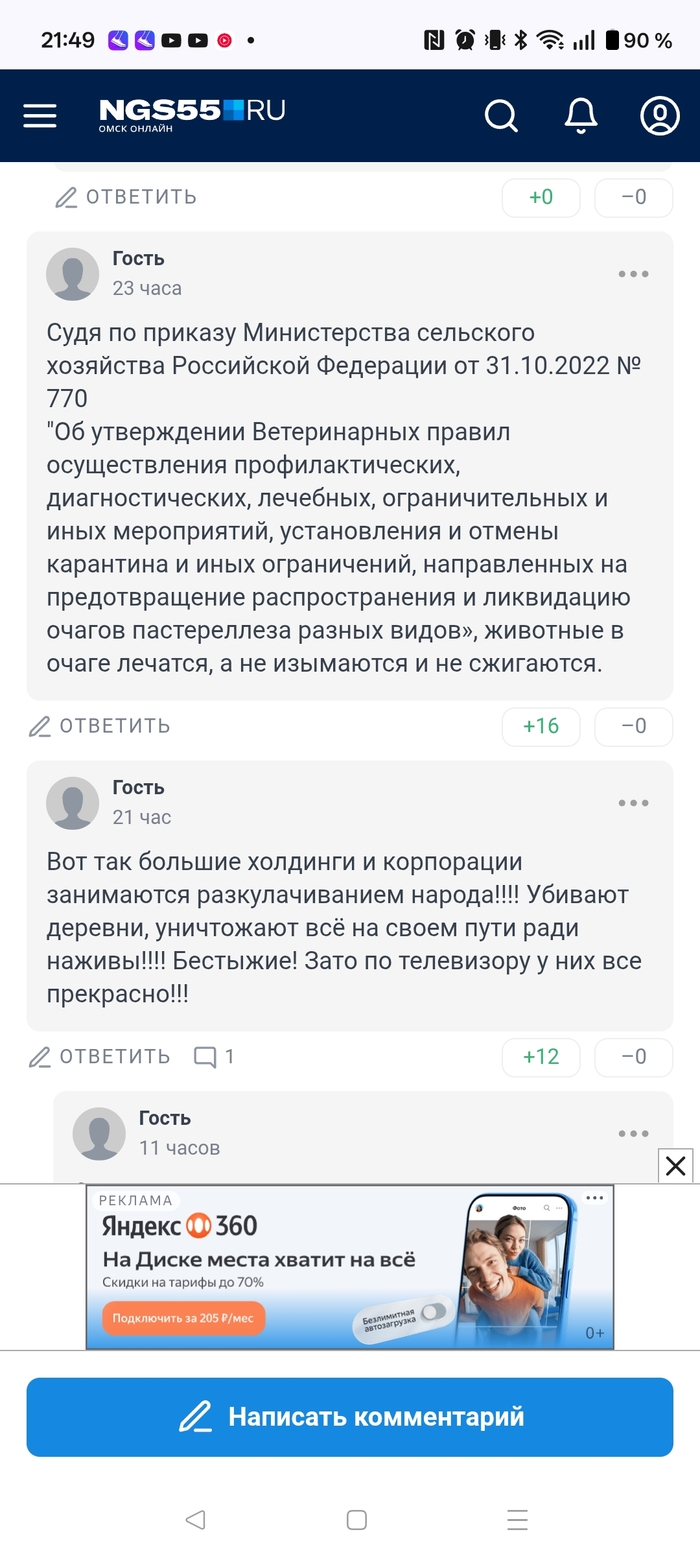The image size is (700, 1556).
Task: Open guest avatar on 23 часа comment
Action: pos(73,274)
